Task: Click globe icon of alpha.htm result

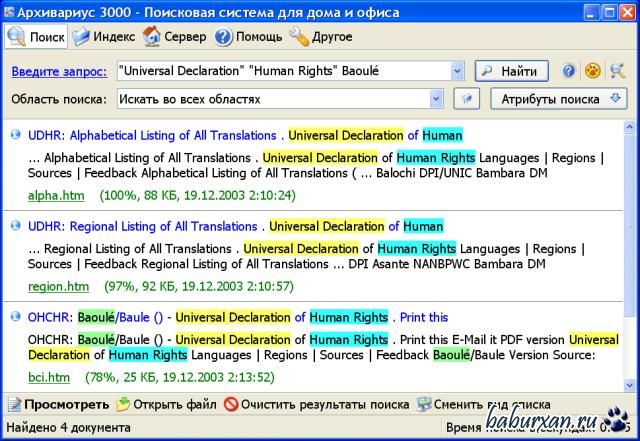Action: pos(16,135)
